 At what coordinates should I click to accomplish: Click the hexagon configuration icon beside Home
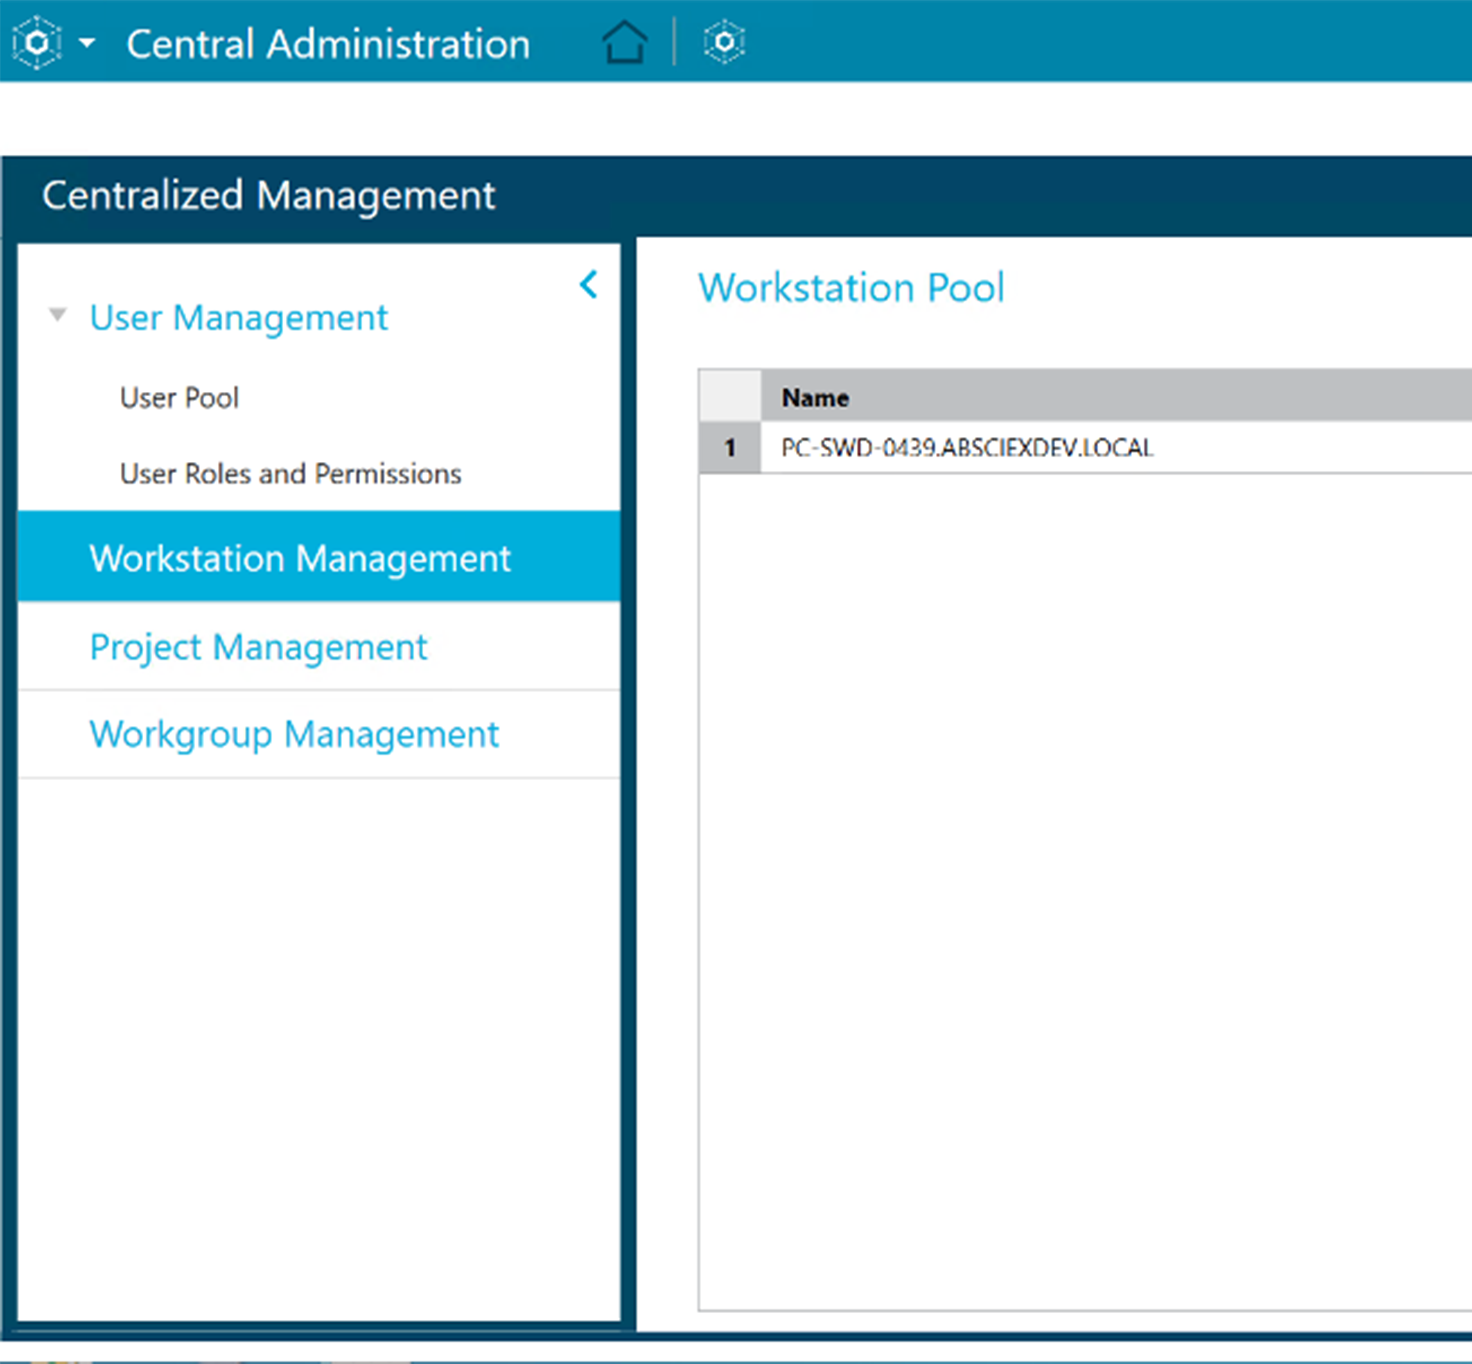click(x=724, y=42)
